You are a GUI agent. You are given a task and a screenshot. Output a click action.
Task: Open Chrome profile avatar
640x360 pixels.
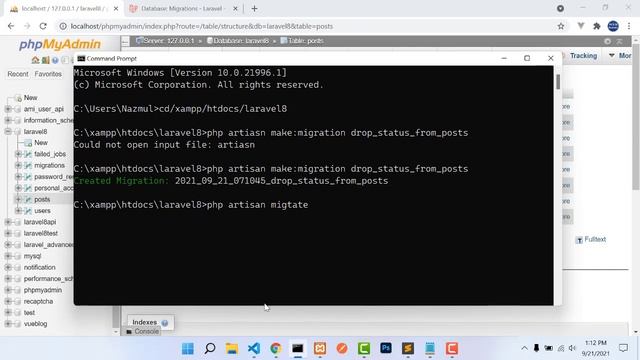[613, 26]
